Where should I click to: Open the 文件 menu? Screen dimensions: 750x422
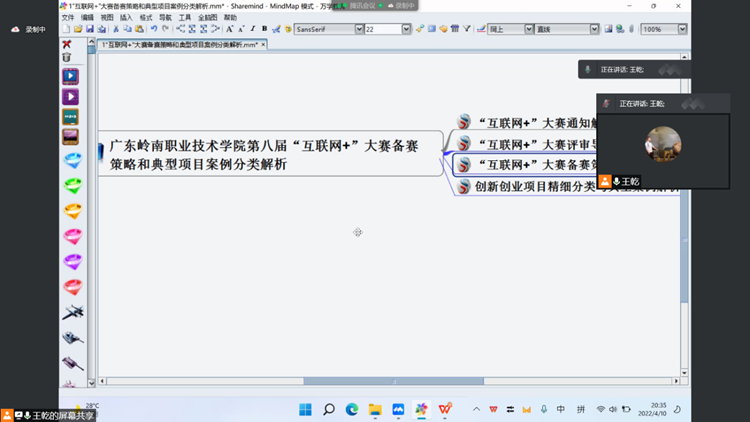68,18
